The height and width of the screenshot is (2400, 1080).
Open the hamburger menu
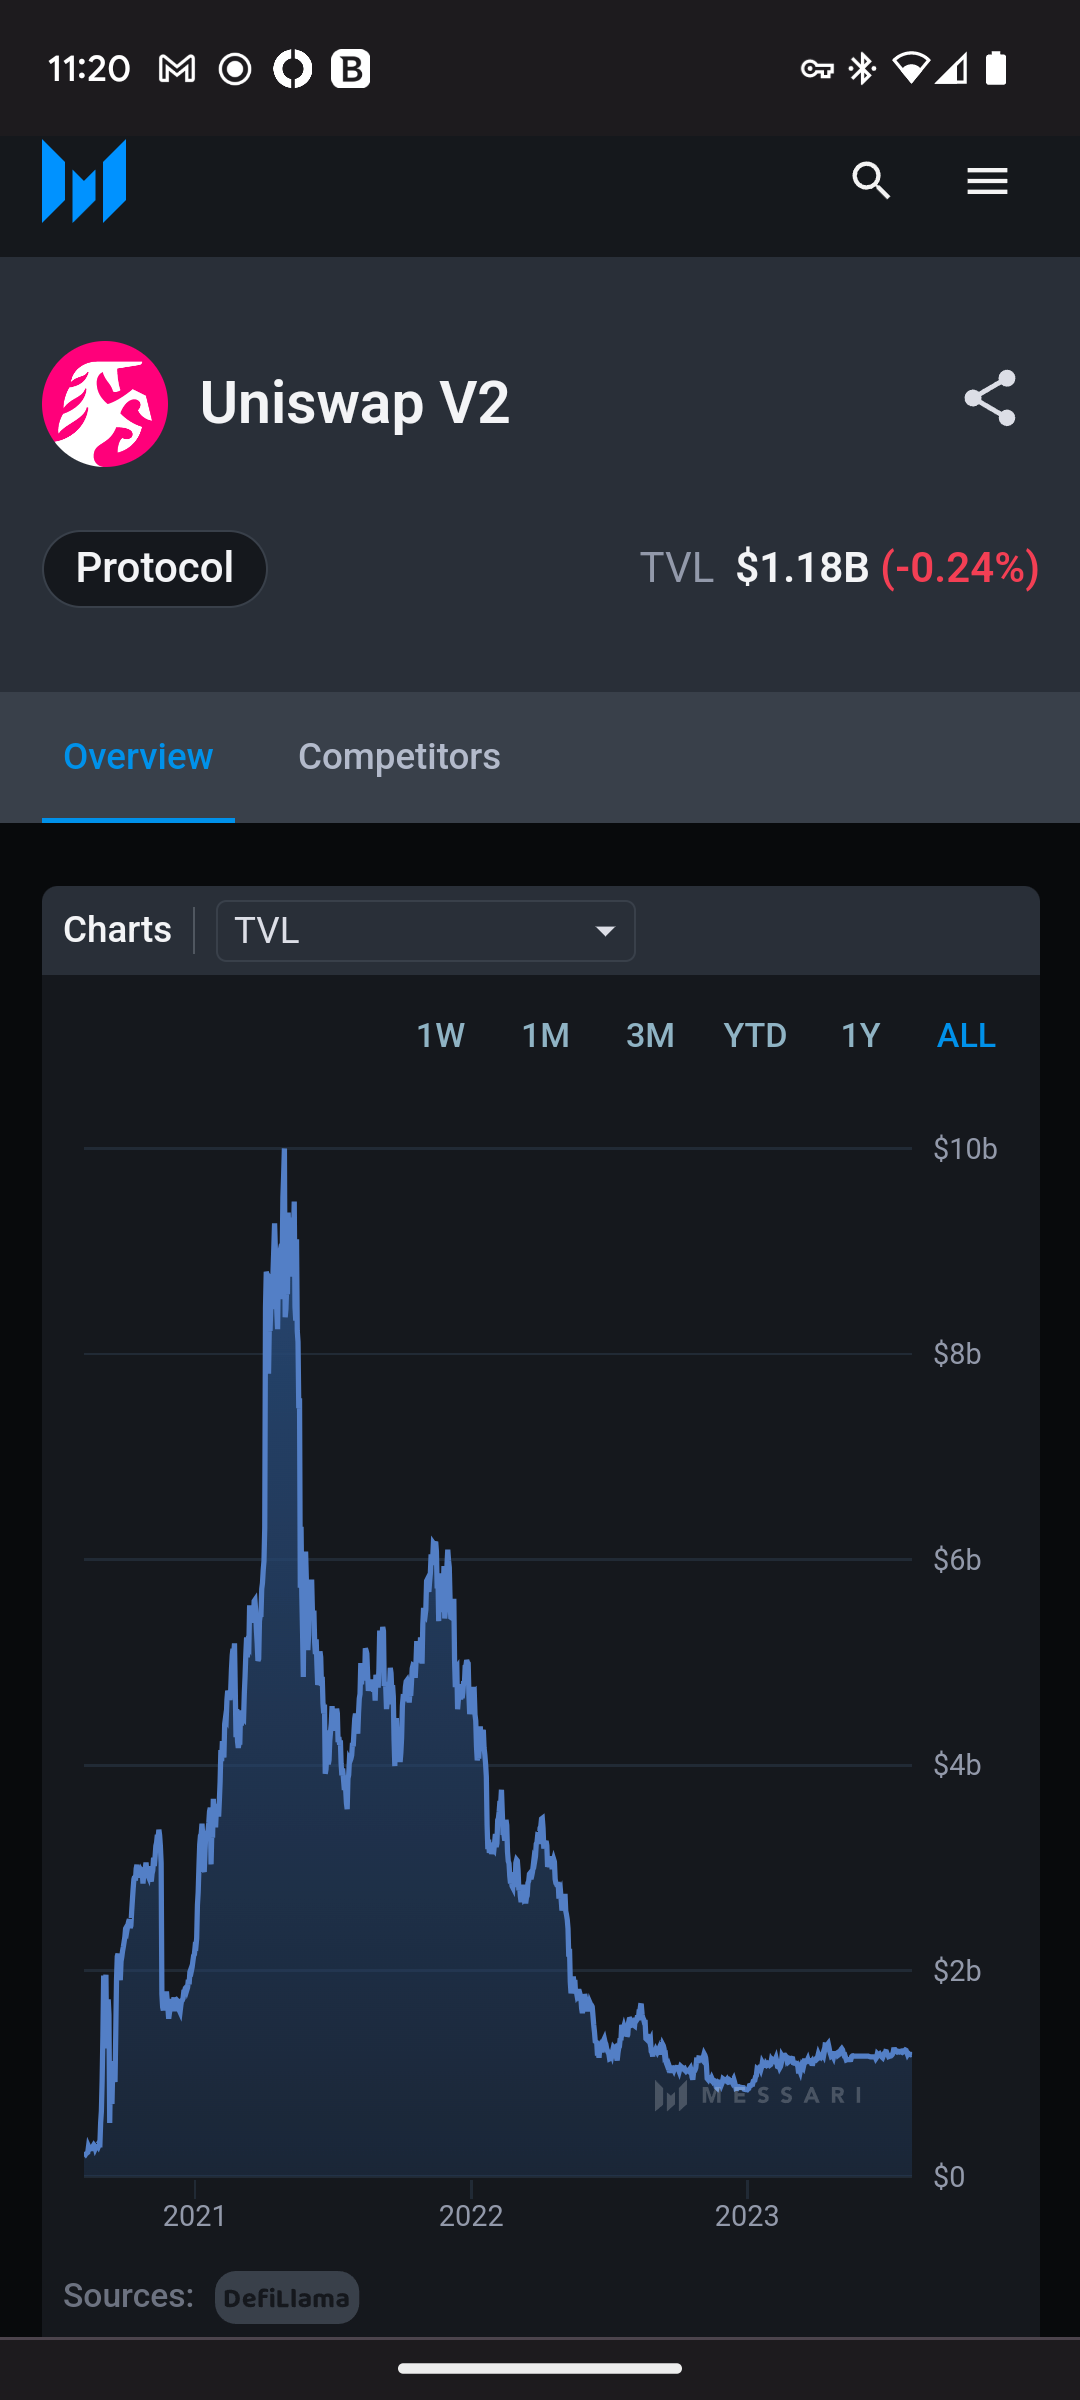click(987, 181)
